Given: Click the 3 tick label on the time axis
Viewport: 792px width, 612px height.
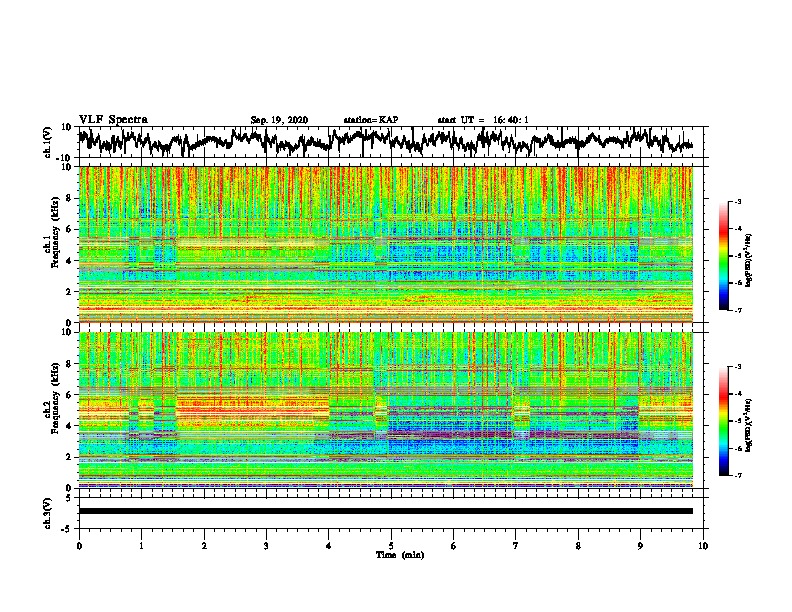Looking at the screenshot, I should (266, 546).
